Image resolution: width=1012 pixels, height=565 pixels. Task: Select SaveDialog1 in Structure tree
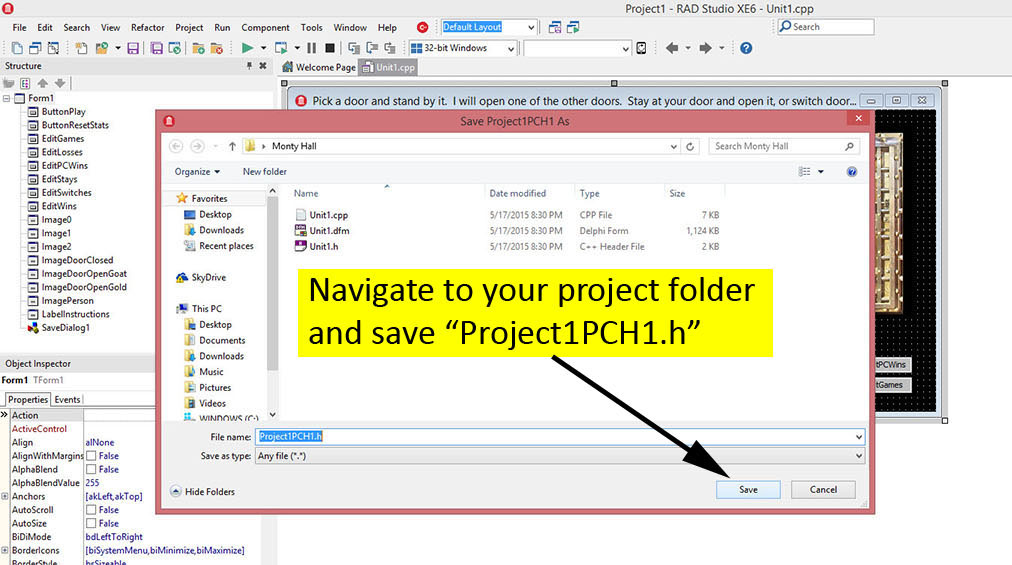click(65, 328)
